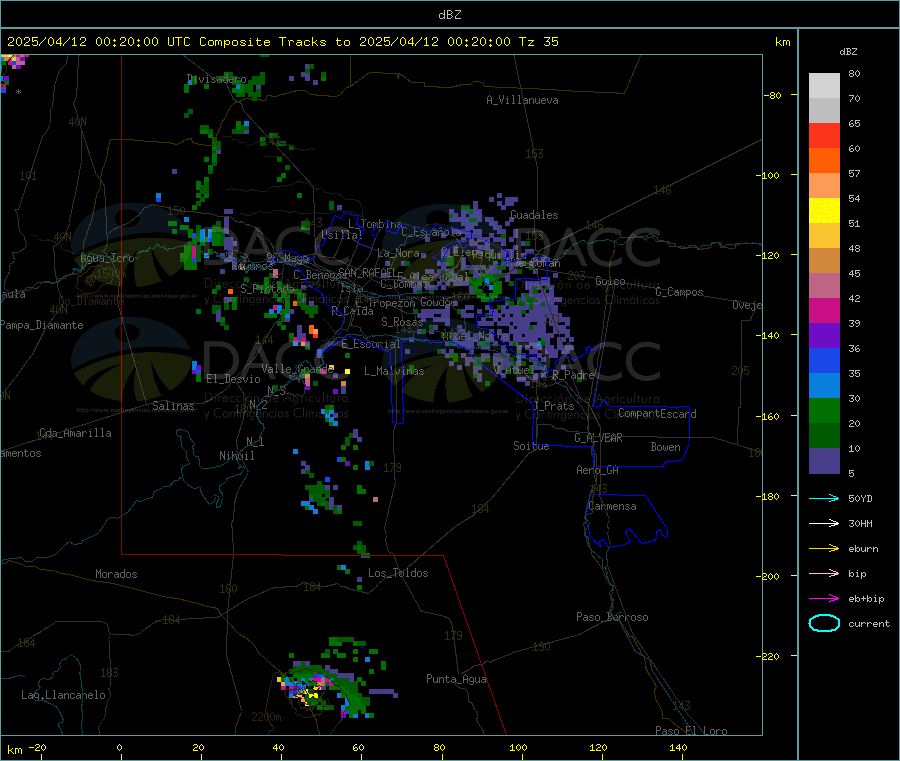Pick the yellow 54–51 dBZ swatch
The image size is (900, 761).
pyautogui.click(x=824, y=210)
